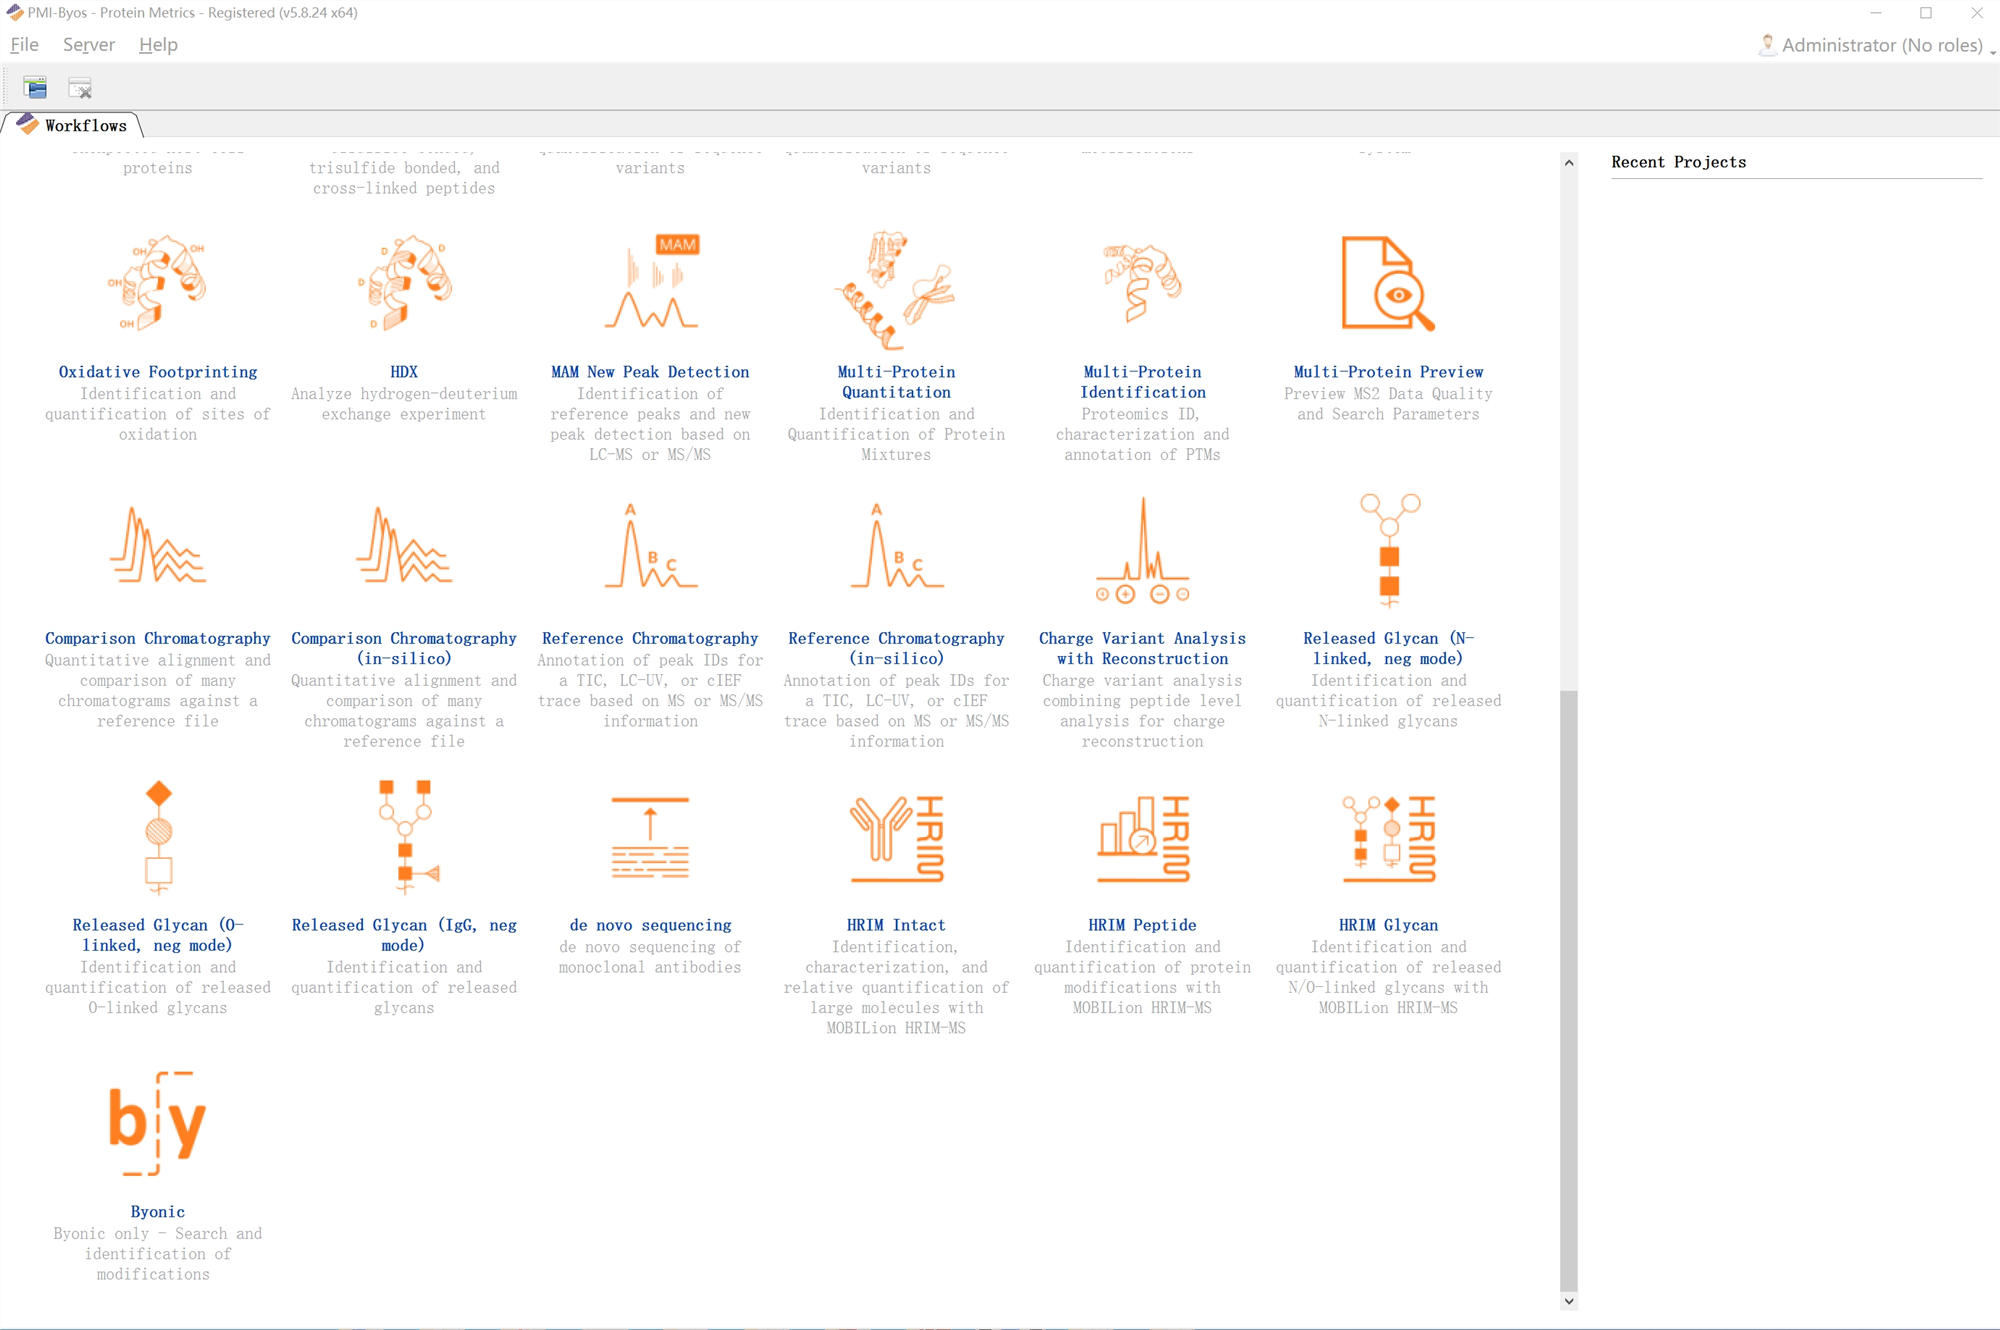
Task: Open the Multi-Protein Identification icon
Action: (x=1142, y=282)
